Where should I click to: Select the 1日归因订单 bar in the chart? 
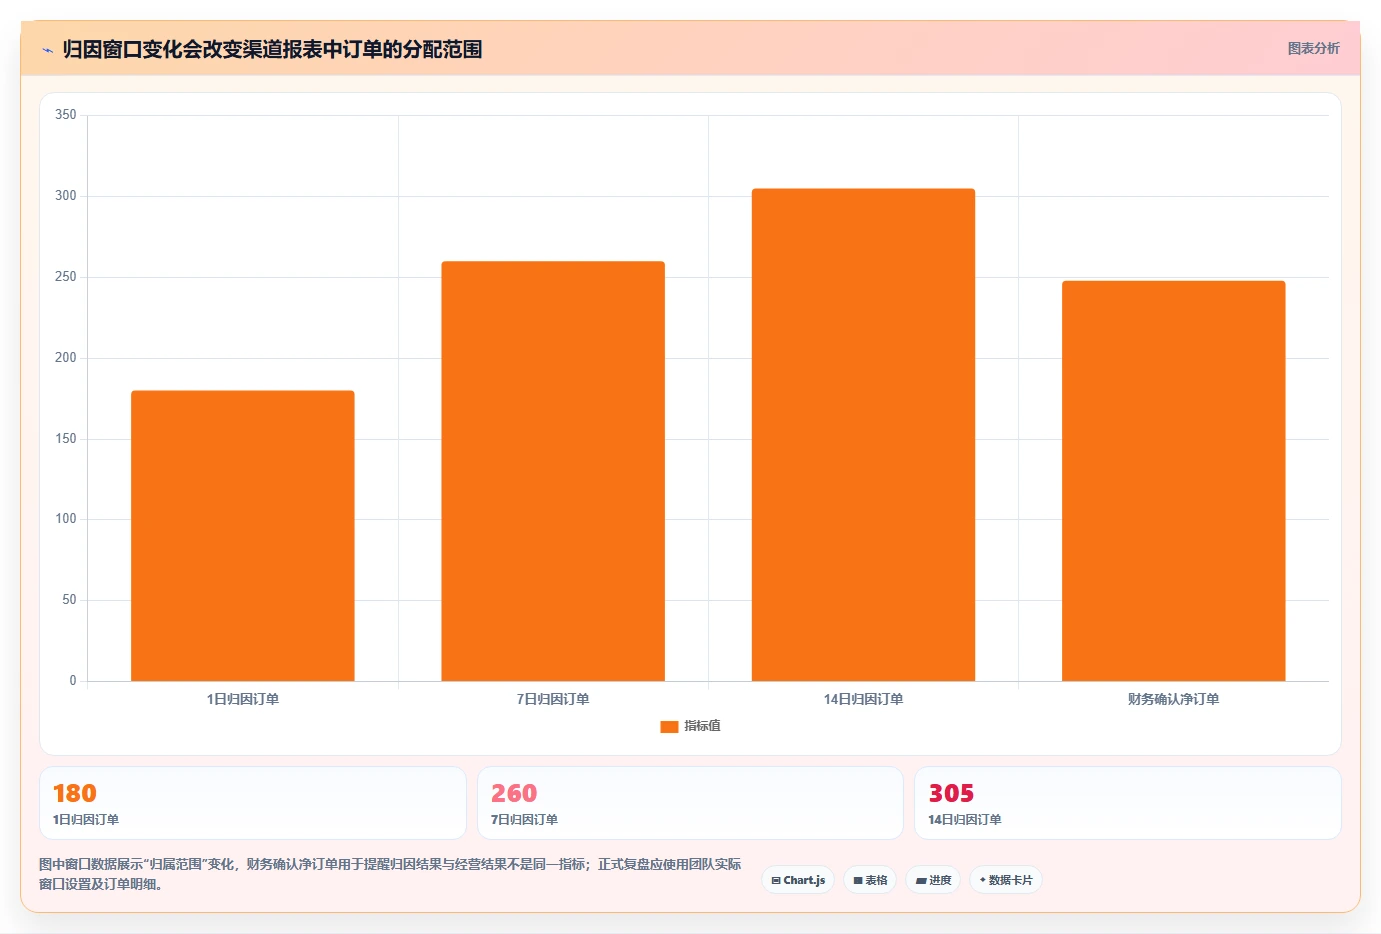coord(243,536)
